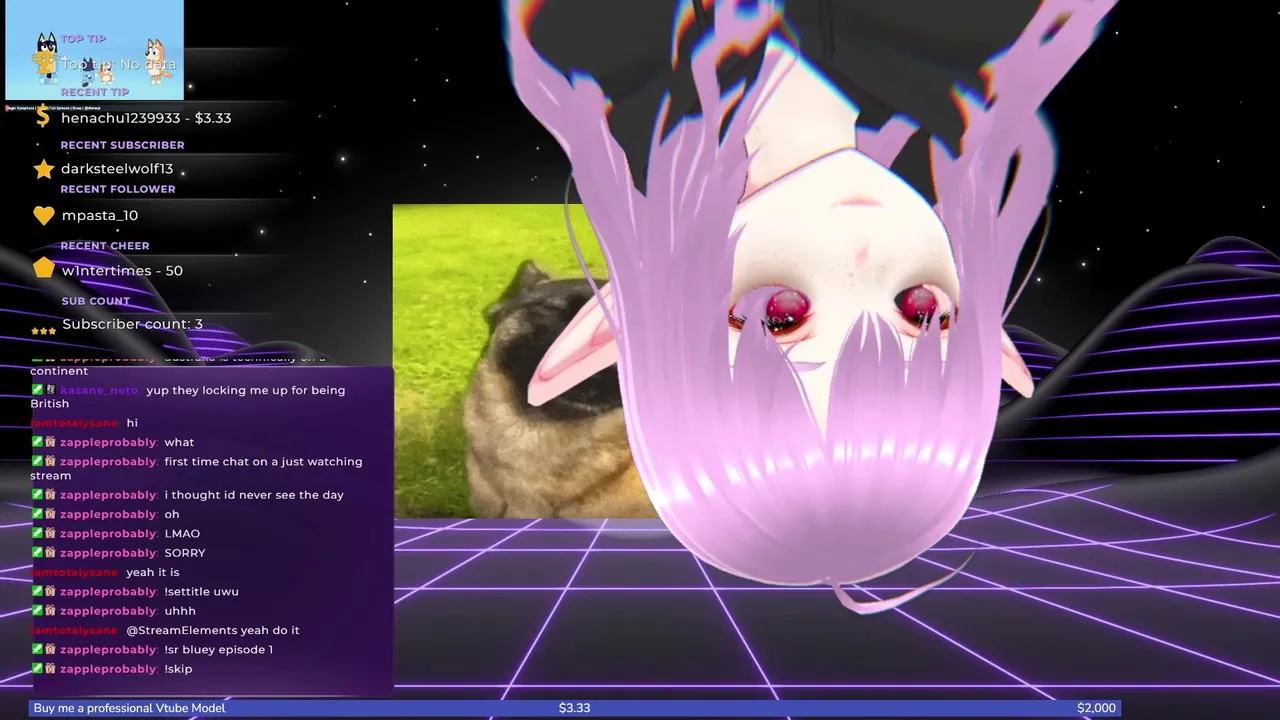Screen dimensions: 1280x720
Task: Click the 'first time chat on a just watching stream' message
Action: (x=196, y=469)
